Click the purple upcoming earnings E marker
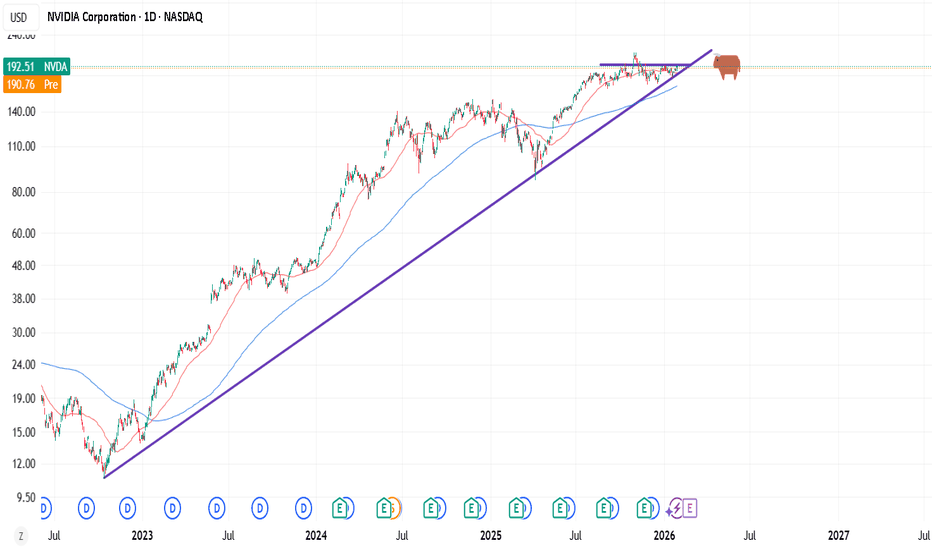The image size is (932, 550). pyautogui.click(x=689, y=508)
